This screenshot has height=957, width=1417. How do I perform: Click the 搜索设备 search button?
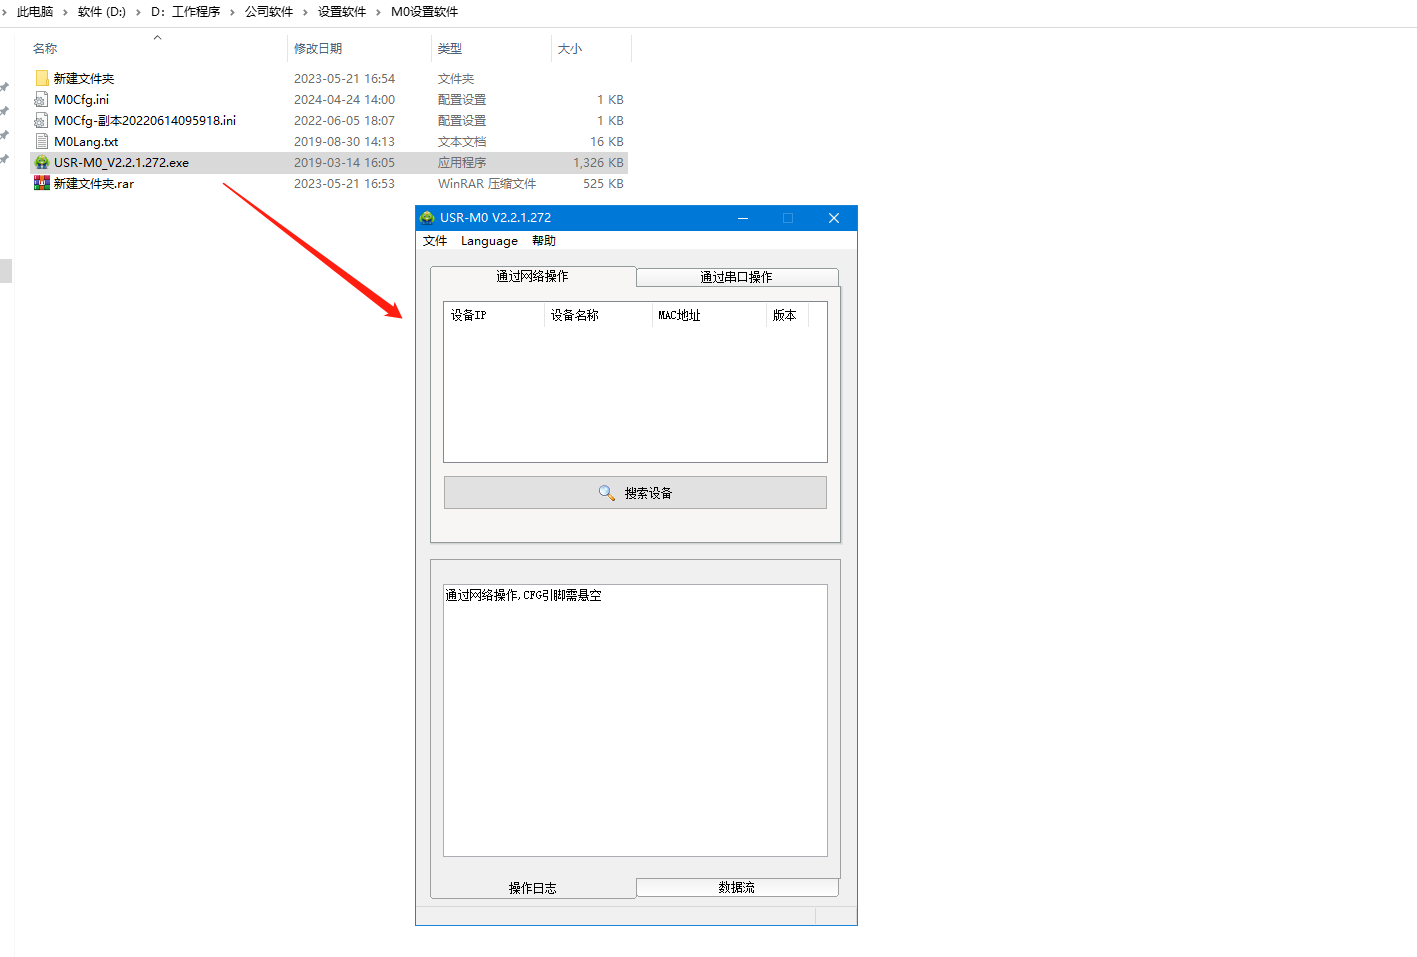(x=635, y=493)
